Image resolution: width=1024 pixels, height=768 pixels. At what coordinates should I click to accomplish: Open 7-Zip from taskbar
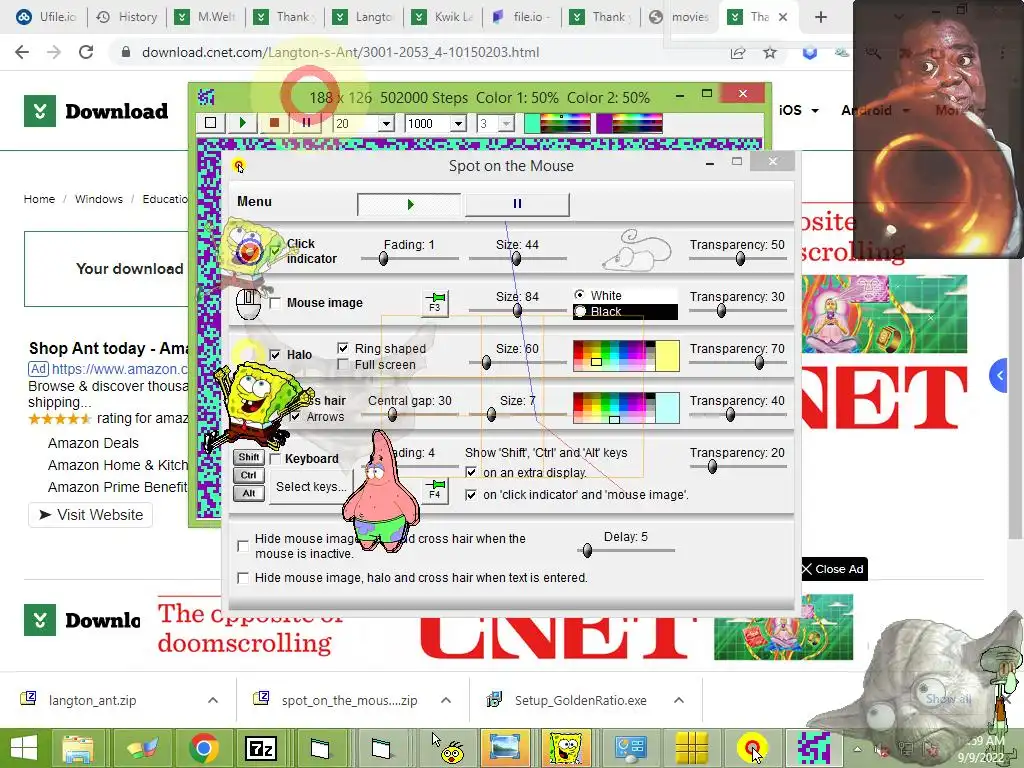(261, 748)
